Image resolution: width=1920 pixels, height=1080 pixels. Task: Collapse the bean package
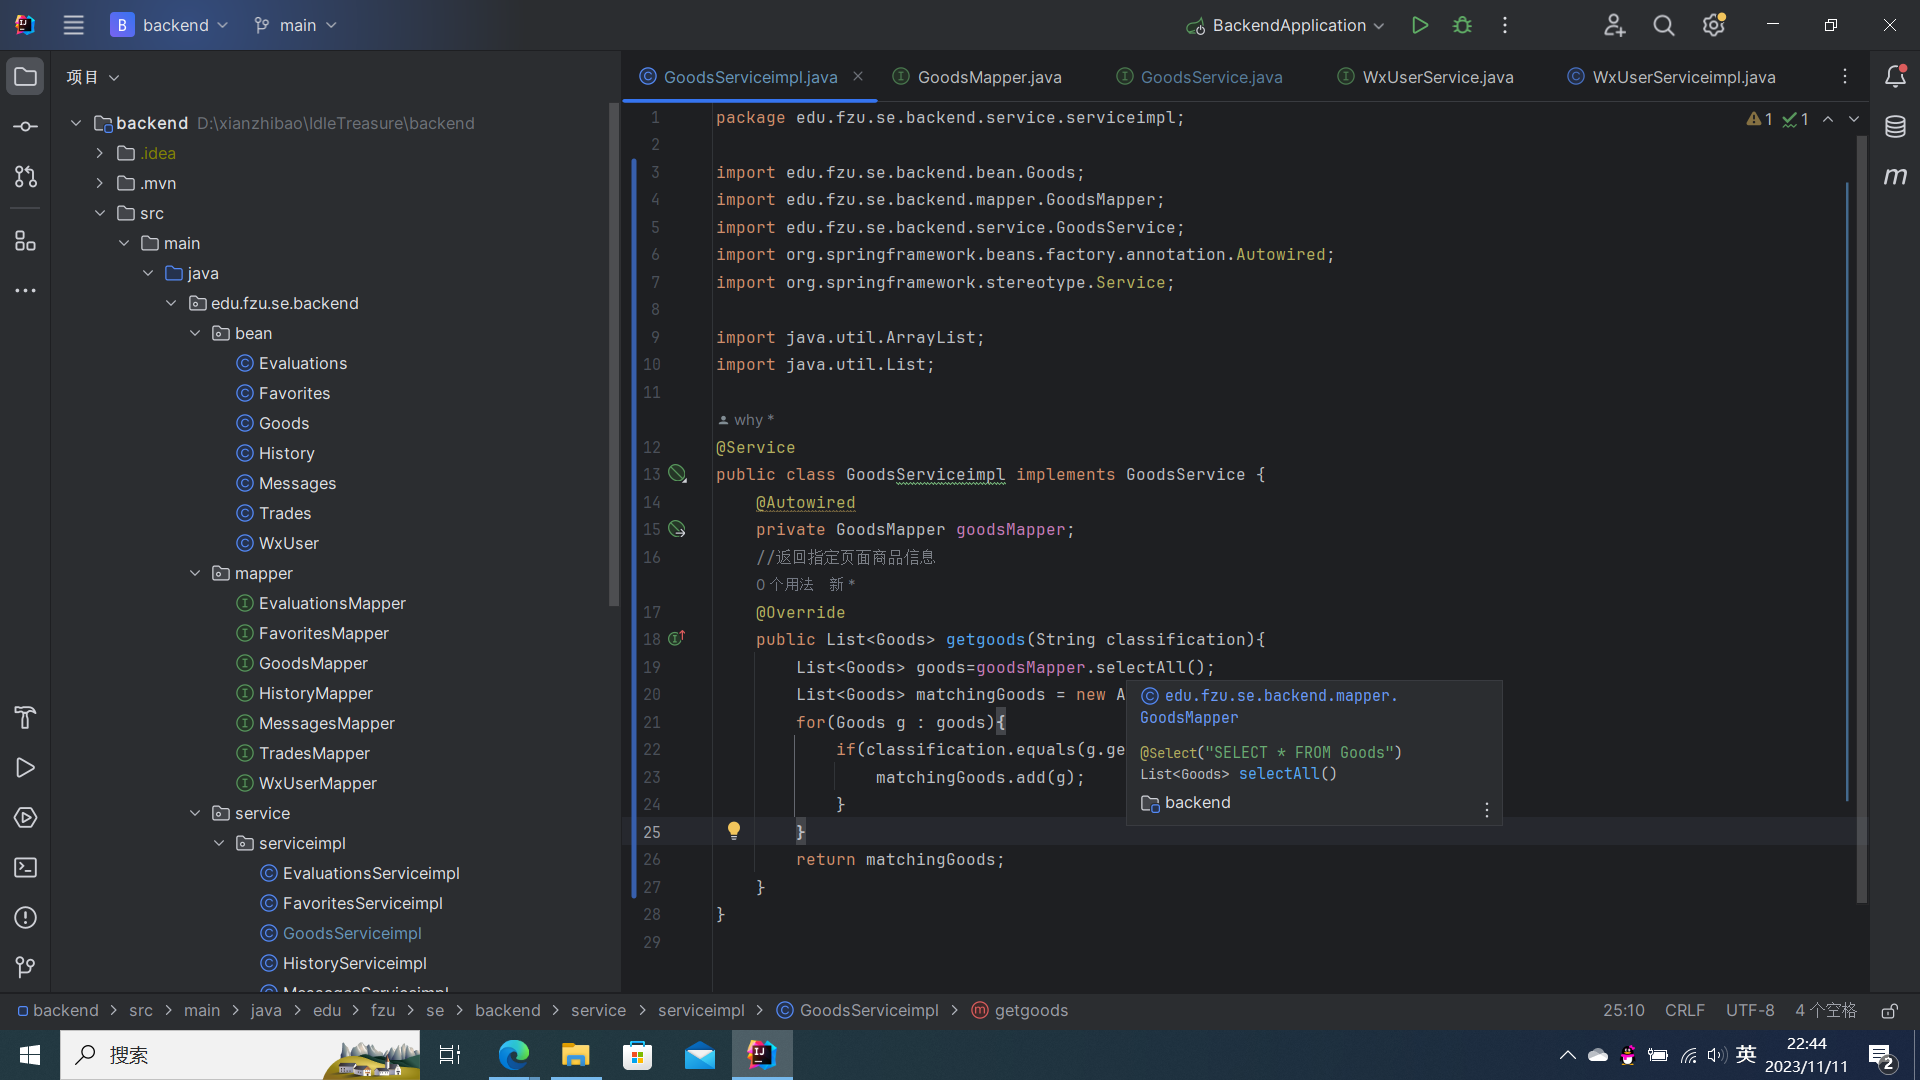click(195, 333)
